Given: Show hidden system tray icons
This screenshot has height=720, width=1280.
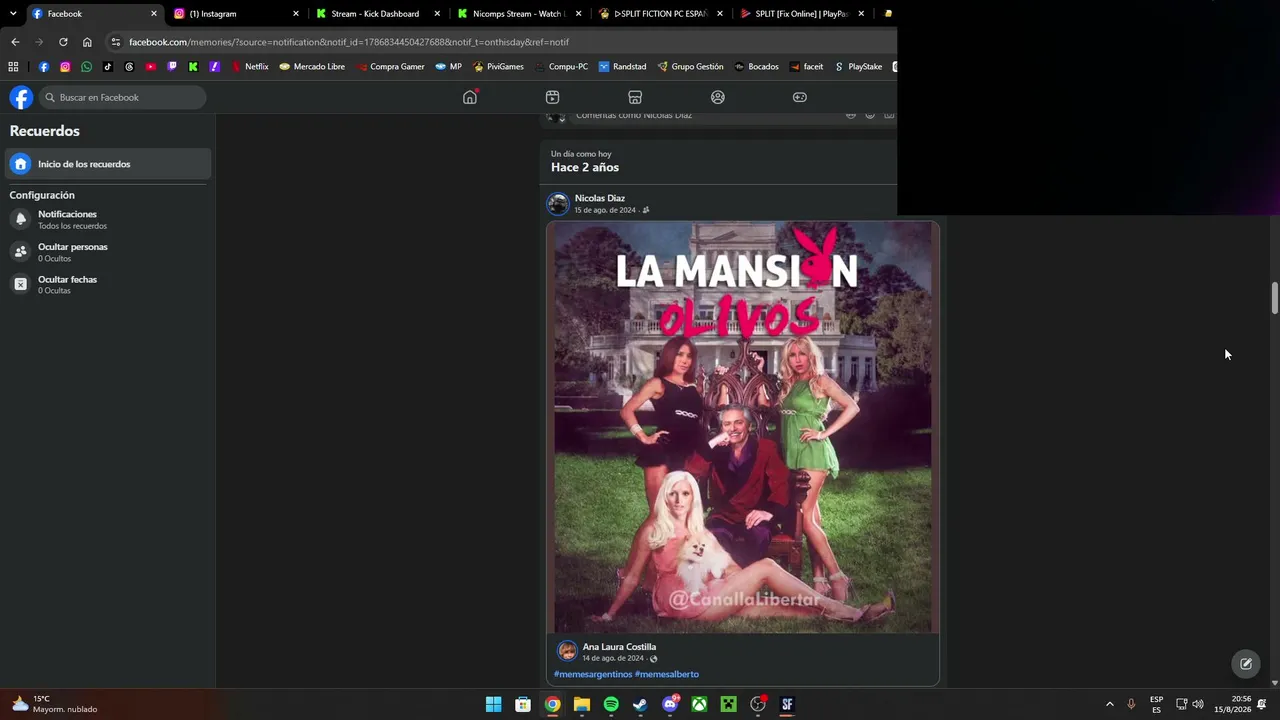Looking at the screenshot, I should click(1109, 704).
